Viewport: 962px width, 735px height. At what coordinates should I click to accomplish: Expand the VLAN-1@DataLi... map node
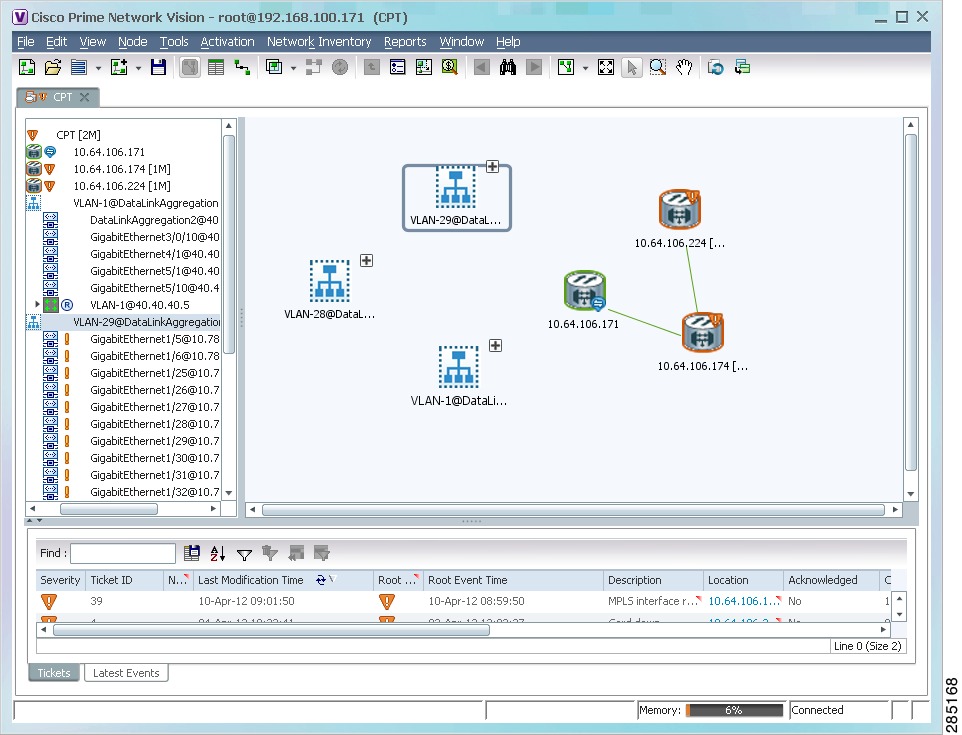495,345
